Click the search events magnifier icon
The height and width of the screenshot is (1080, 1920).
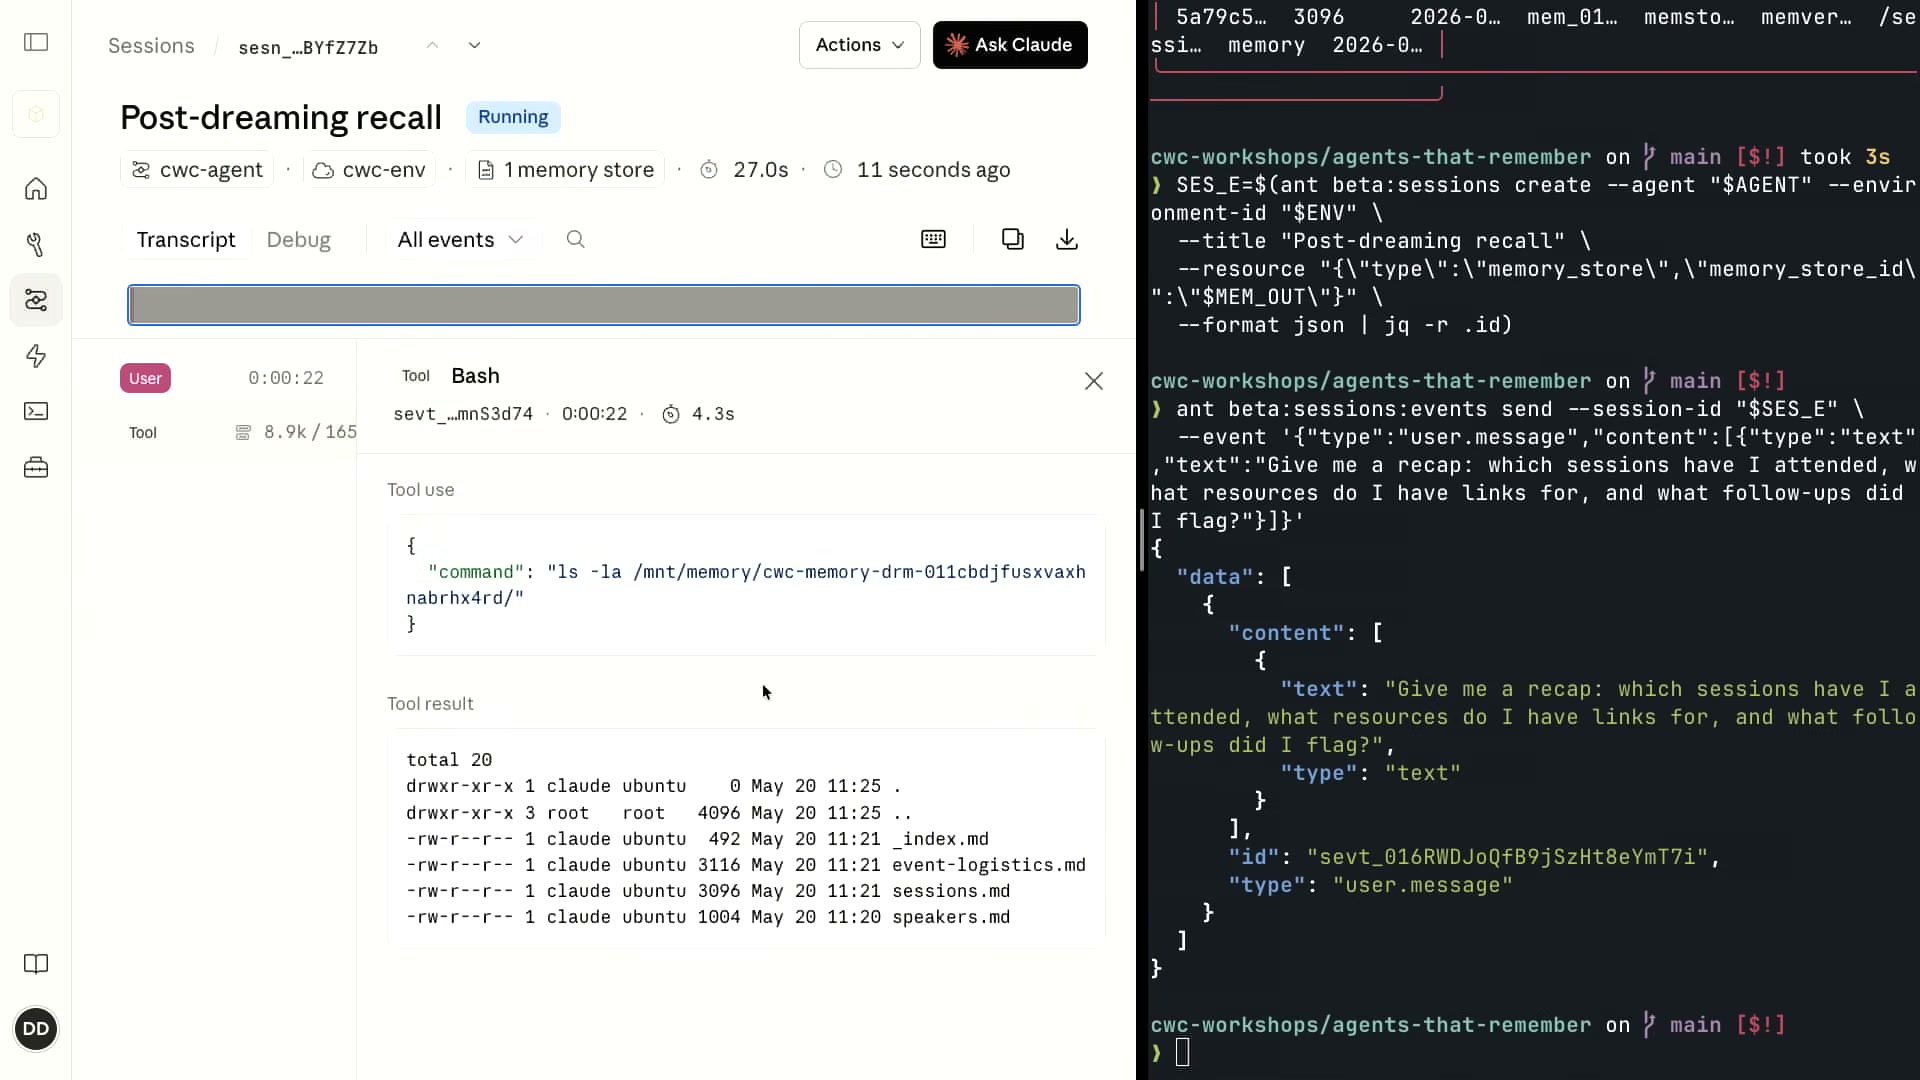575,239
